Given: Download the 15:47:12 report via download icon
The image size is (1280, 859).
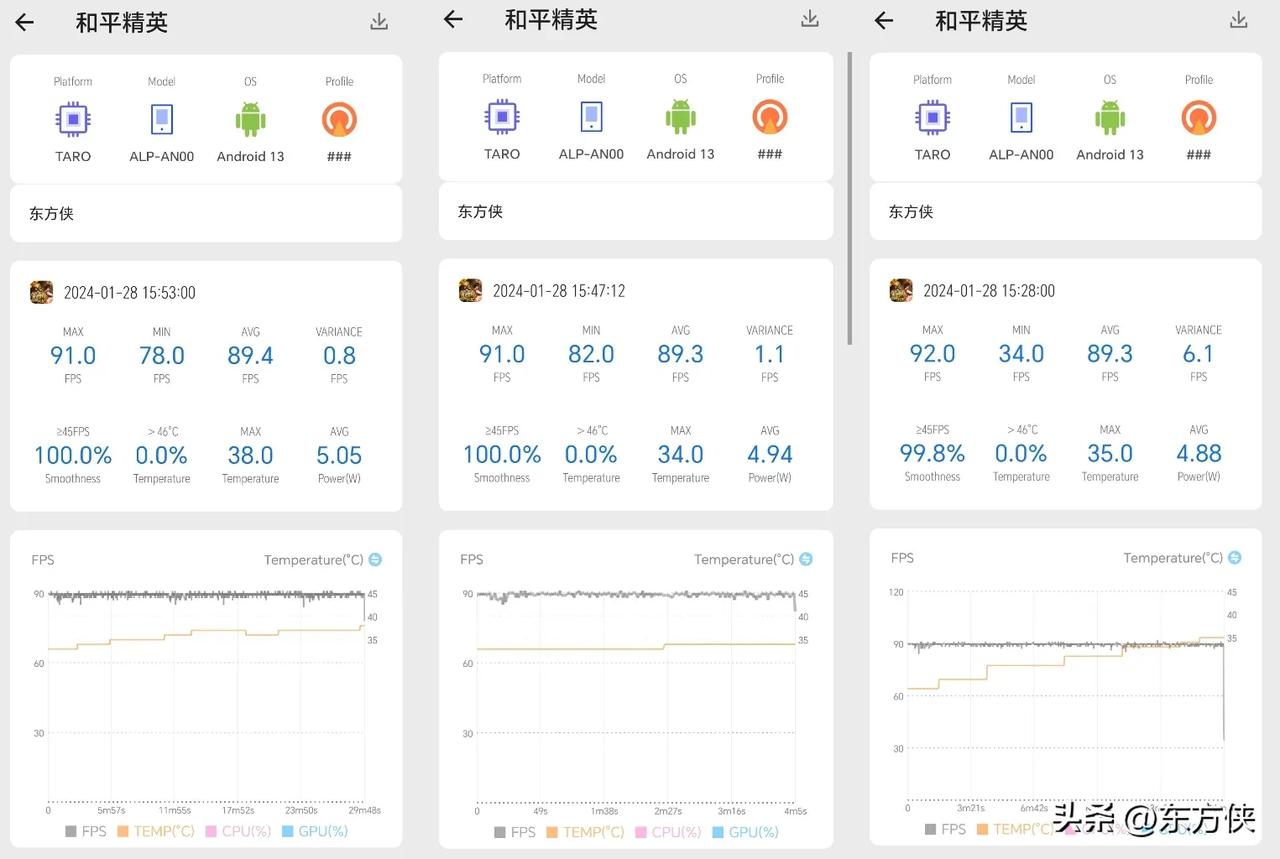Looking at the screenshot, I should (x=810, y=19).
